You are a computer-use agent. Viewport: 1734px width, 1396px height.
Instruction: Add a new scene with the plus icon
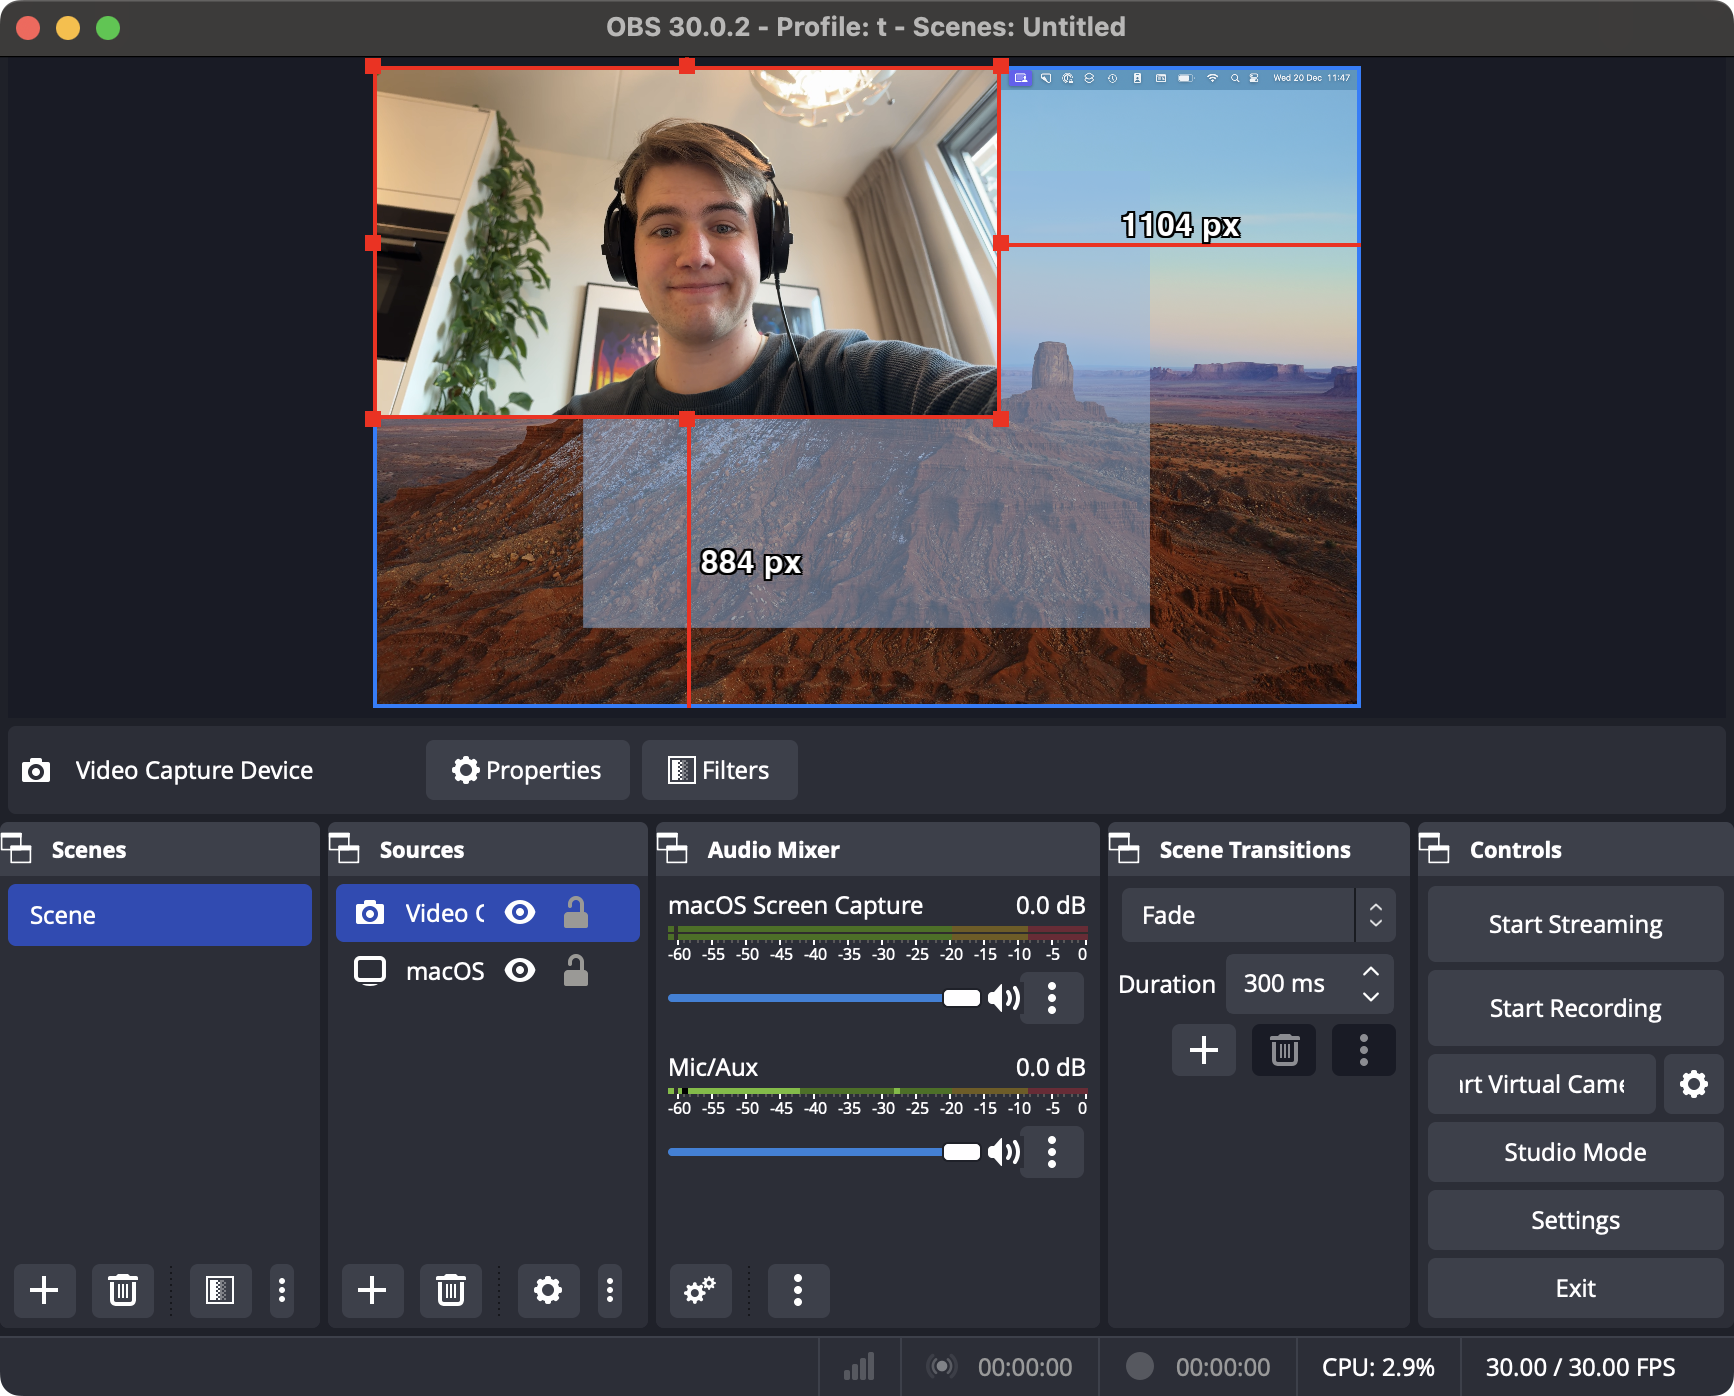click(x=44, y=1290)
